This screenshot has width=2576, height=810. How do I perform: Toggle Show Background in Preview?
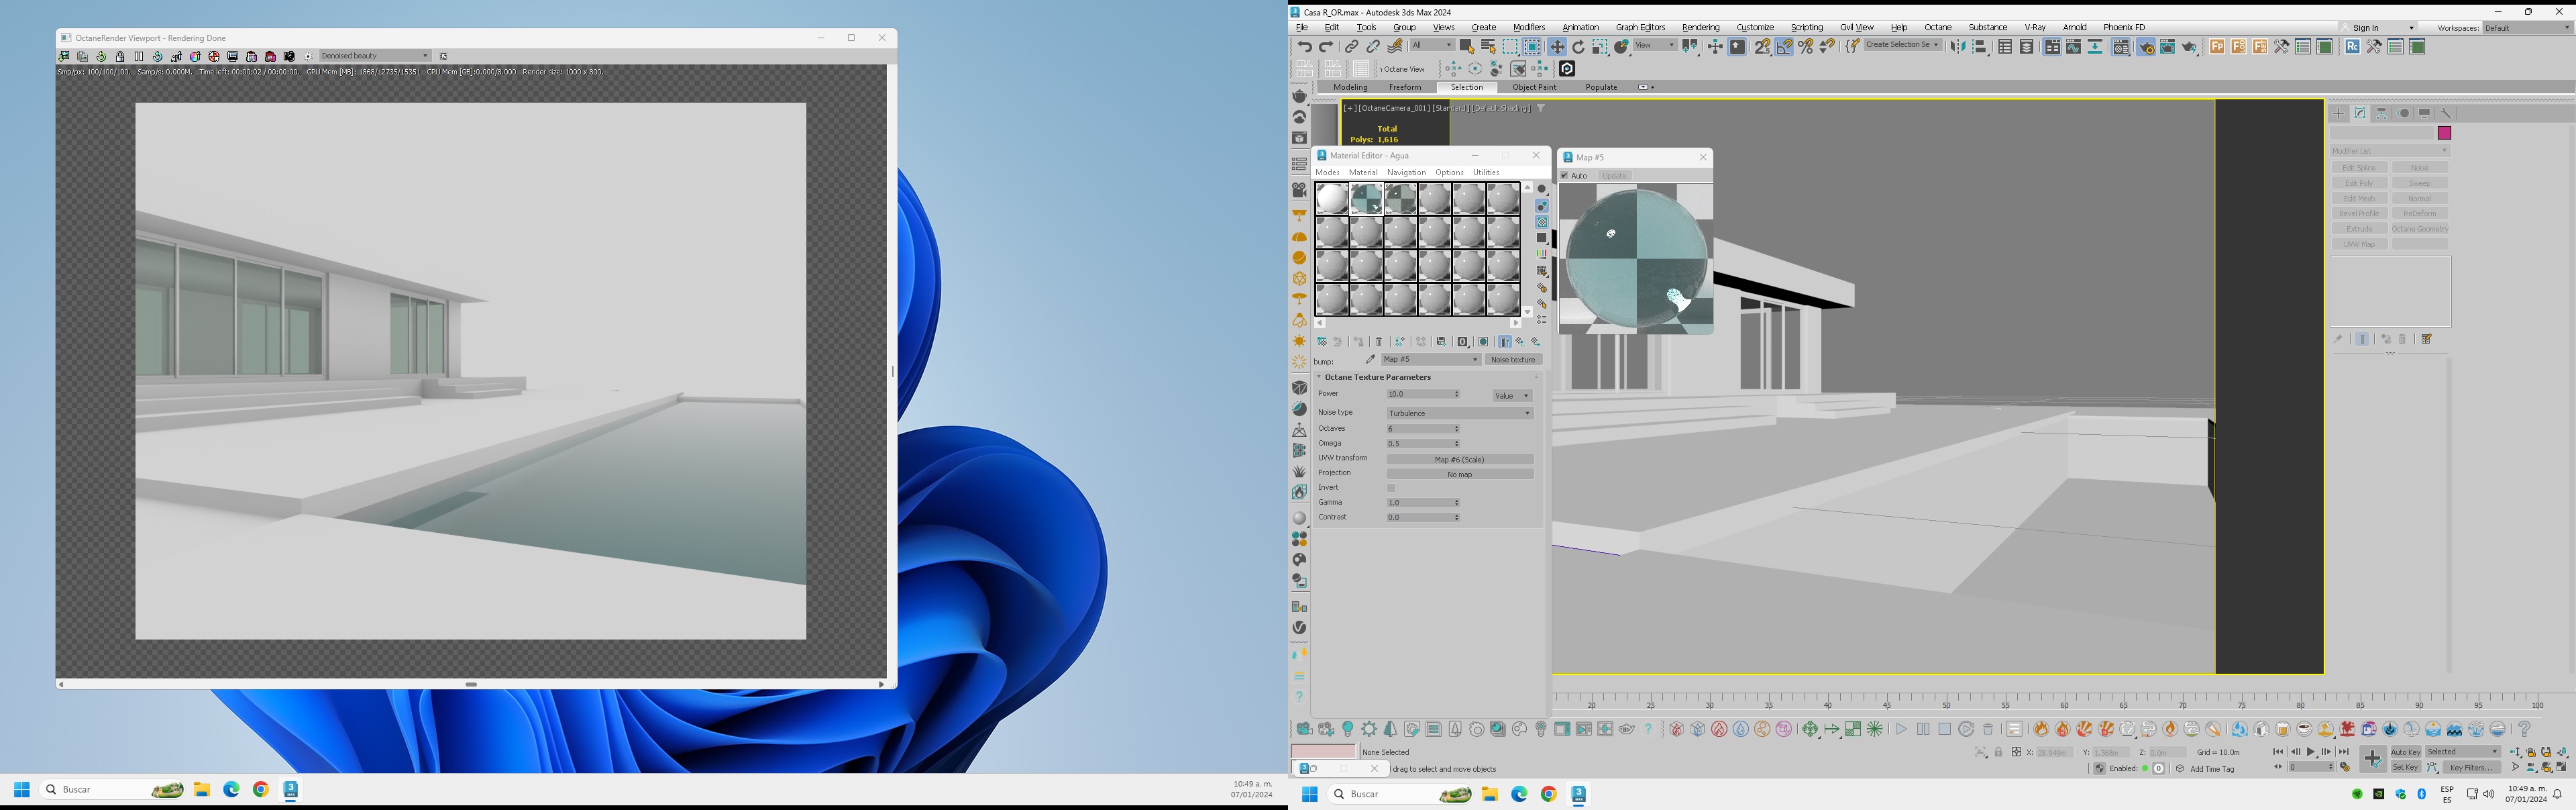1542,222
